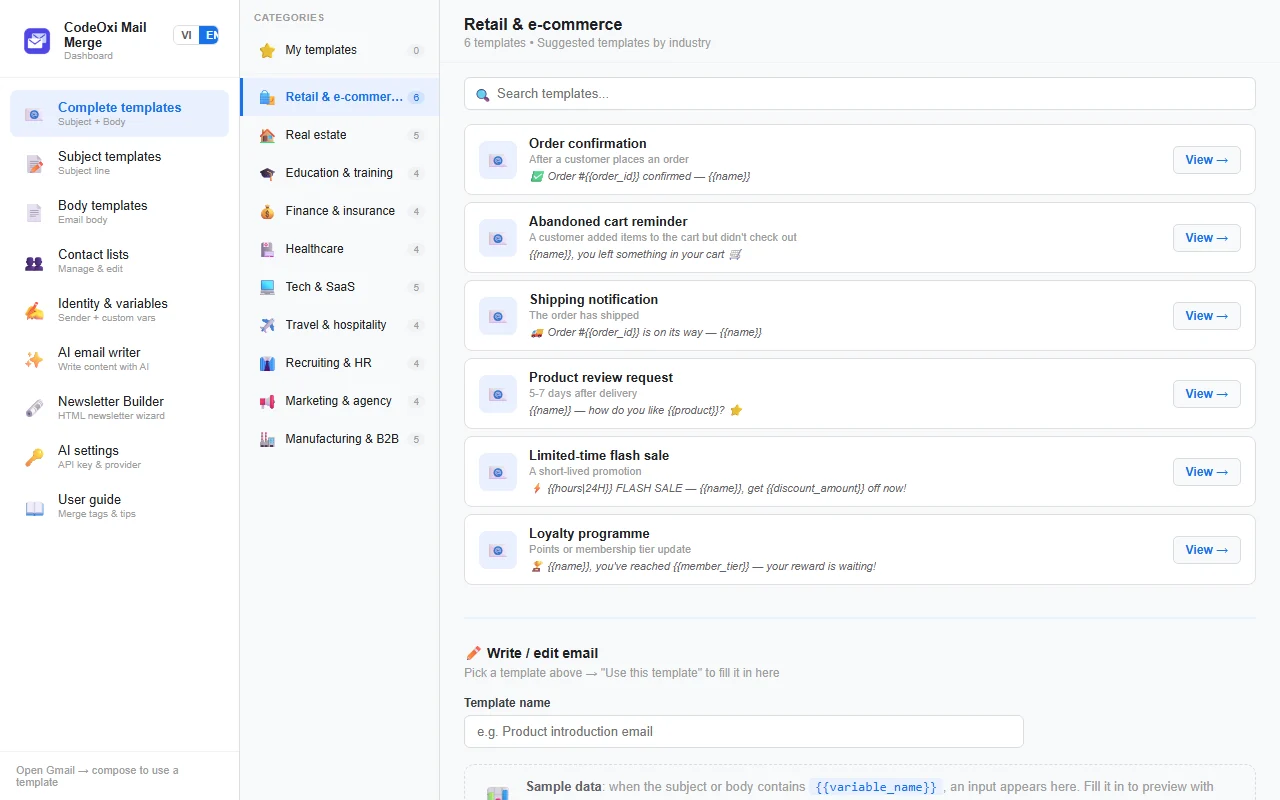
Task: Click the Shipping notification title text
Action: point(594,299)
